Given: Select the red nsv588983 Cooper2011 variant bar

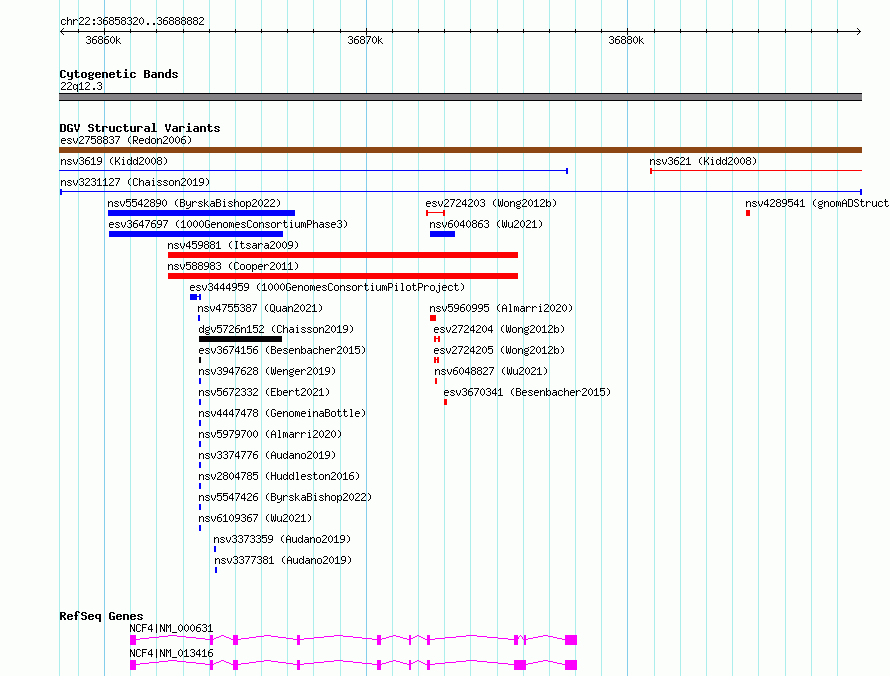Looking at the screenshot, I should [343, 276].
